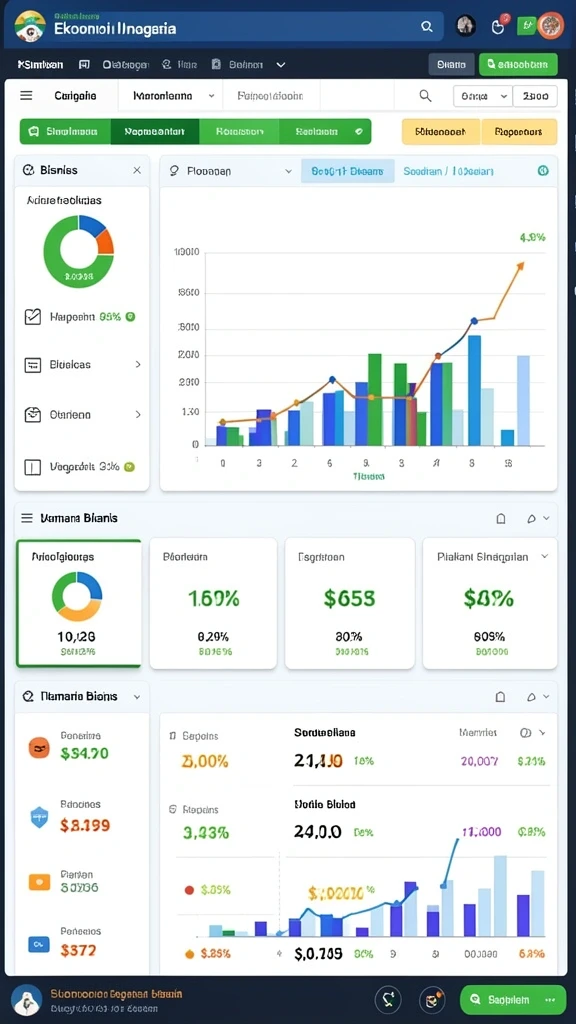This screenshot has height=1024, width=576.
Task: Click the yellow Riopeoors button
Action: click(x=519, y=131)
